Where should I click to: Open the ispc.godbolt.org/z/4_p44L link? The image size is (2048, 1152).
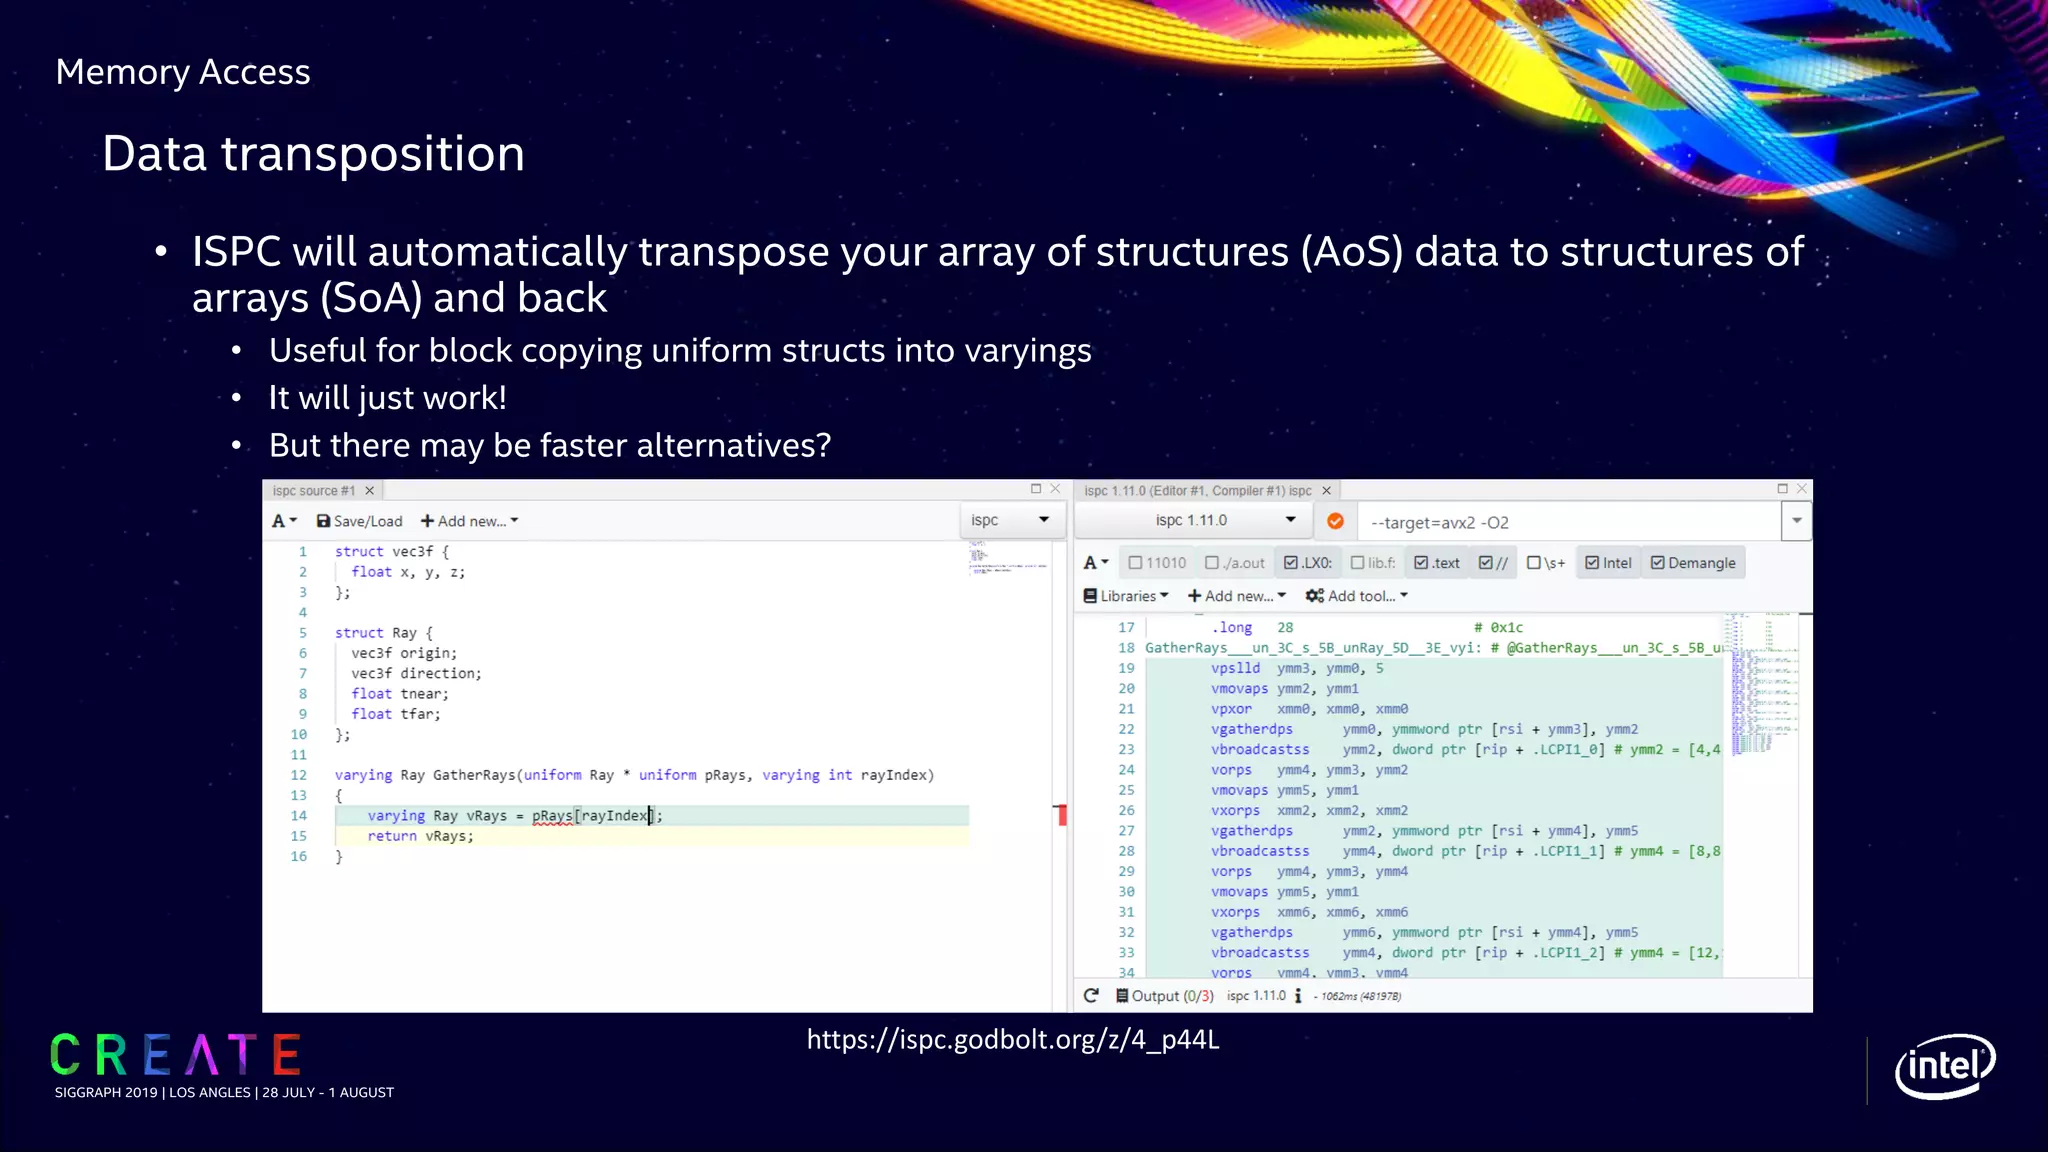(1013, 1040)
